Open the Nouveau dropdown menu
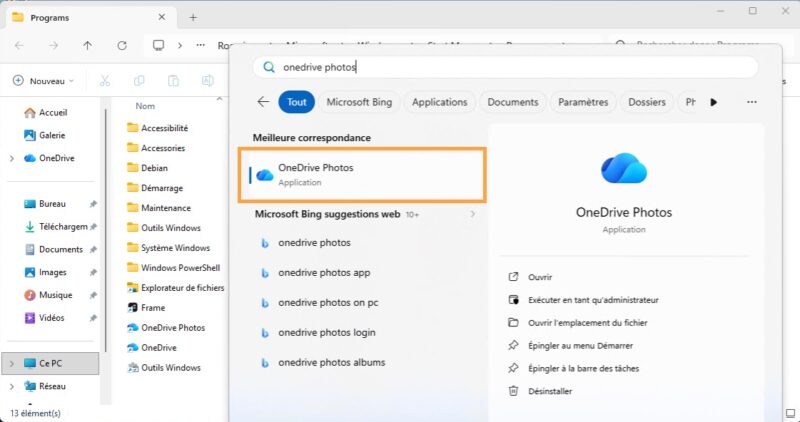This screenshot has height=422, width=800. [x=43, y=81]
